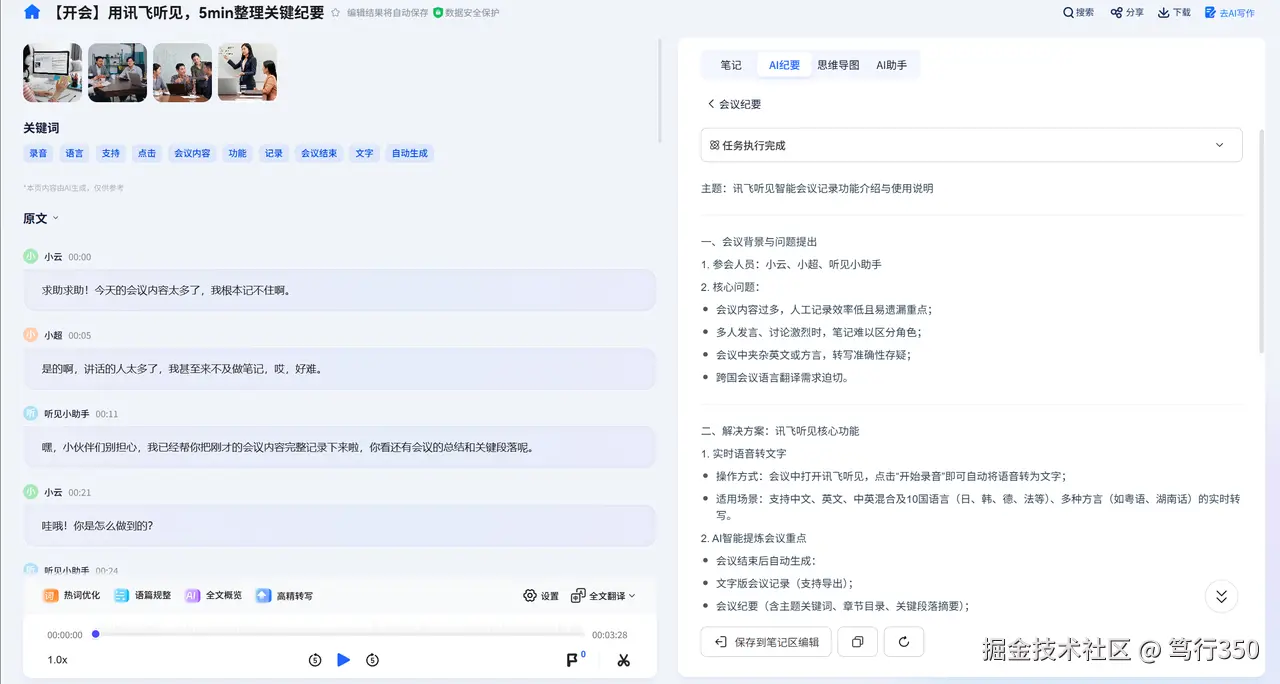1280x684 pixels.
Task: Click transcript line 是的啊，讲话的人太多了
Action: pyautogui.click(x=340, y=368)
